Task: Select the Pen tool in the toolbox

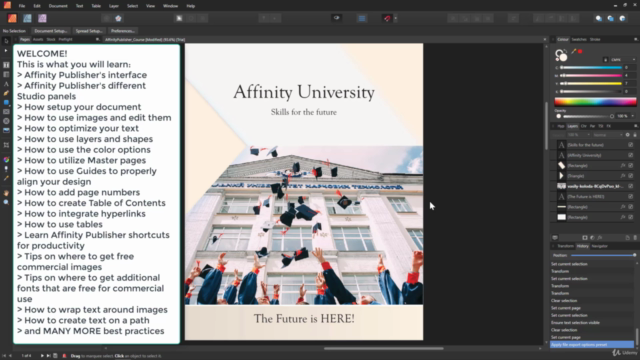Action: [x=6, y=93]
